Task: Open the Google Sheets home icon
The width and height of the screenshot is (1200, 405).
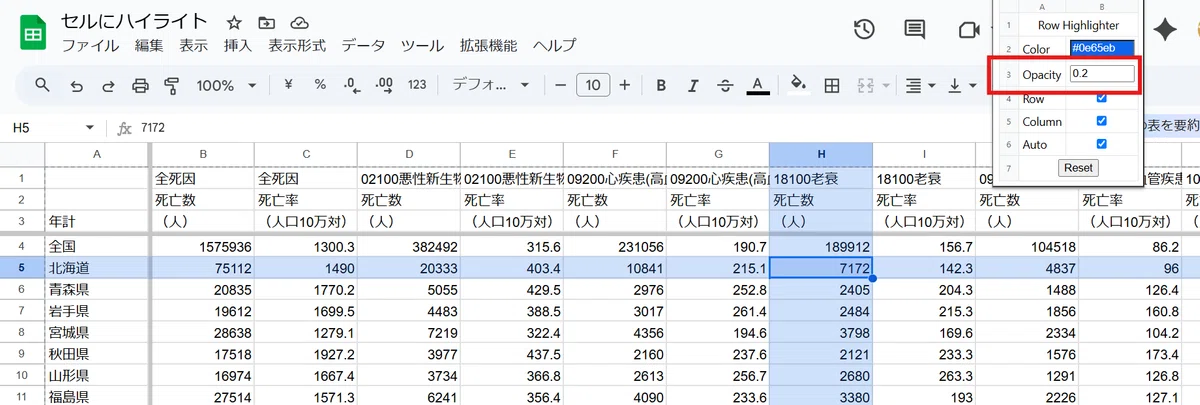Action: (x=32, y=32)
